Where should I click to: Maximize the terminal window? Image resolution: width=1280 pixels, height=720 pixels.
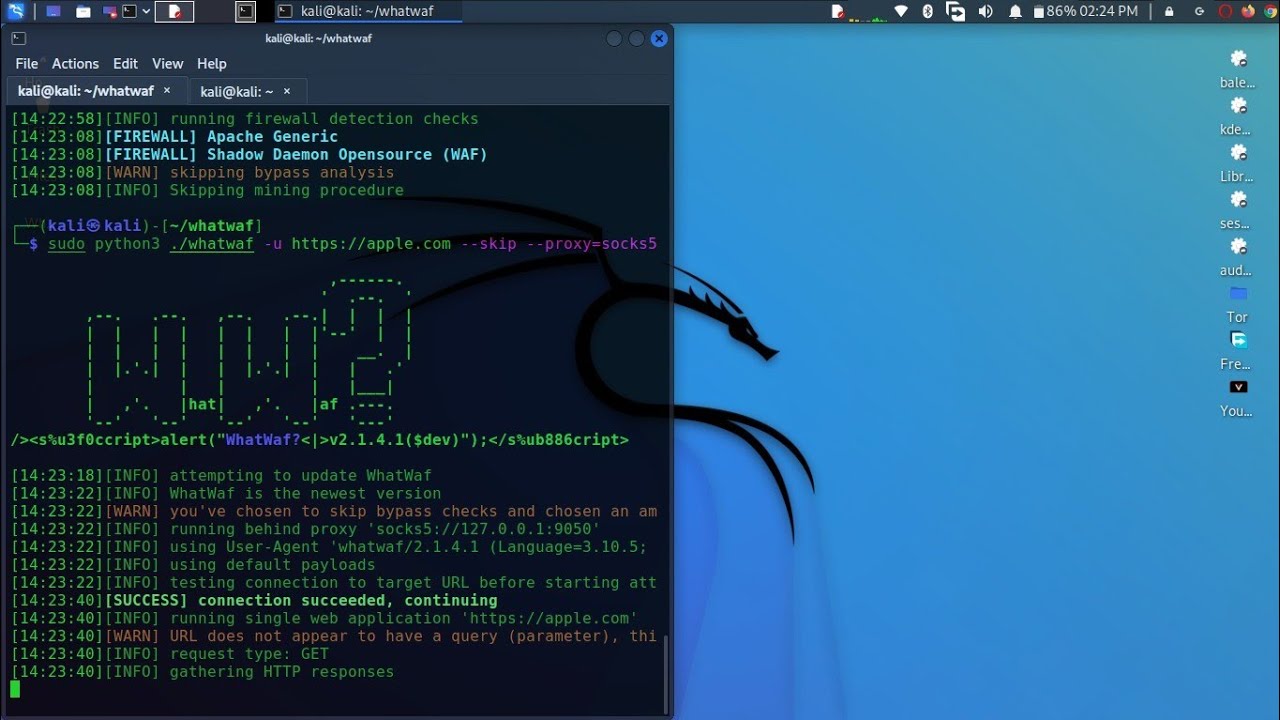[x=636, y=39]
